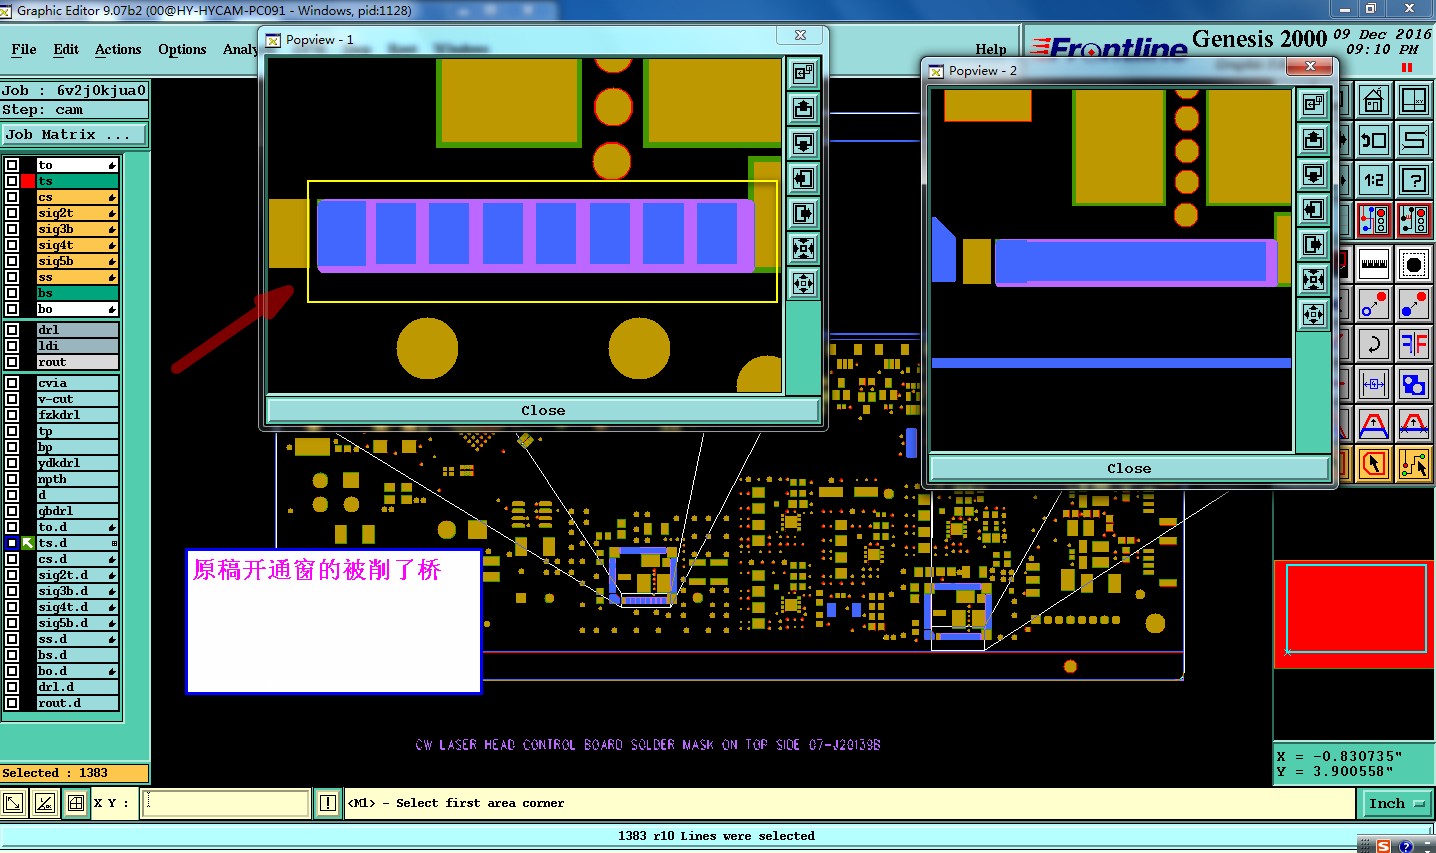Click the zoom-in arrows icon in Popview 1
1436x853 pixels.
[x=804, y=248]
